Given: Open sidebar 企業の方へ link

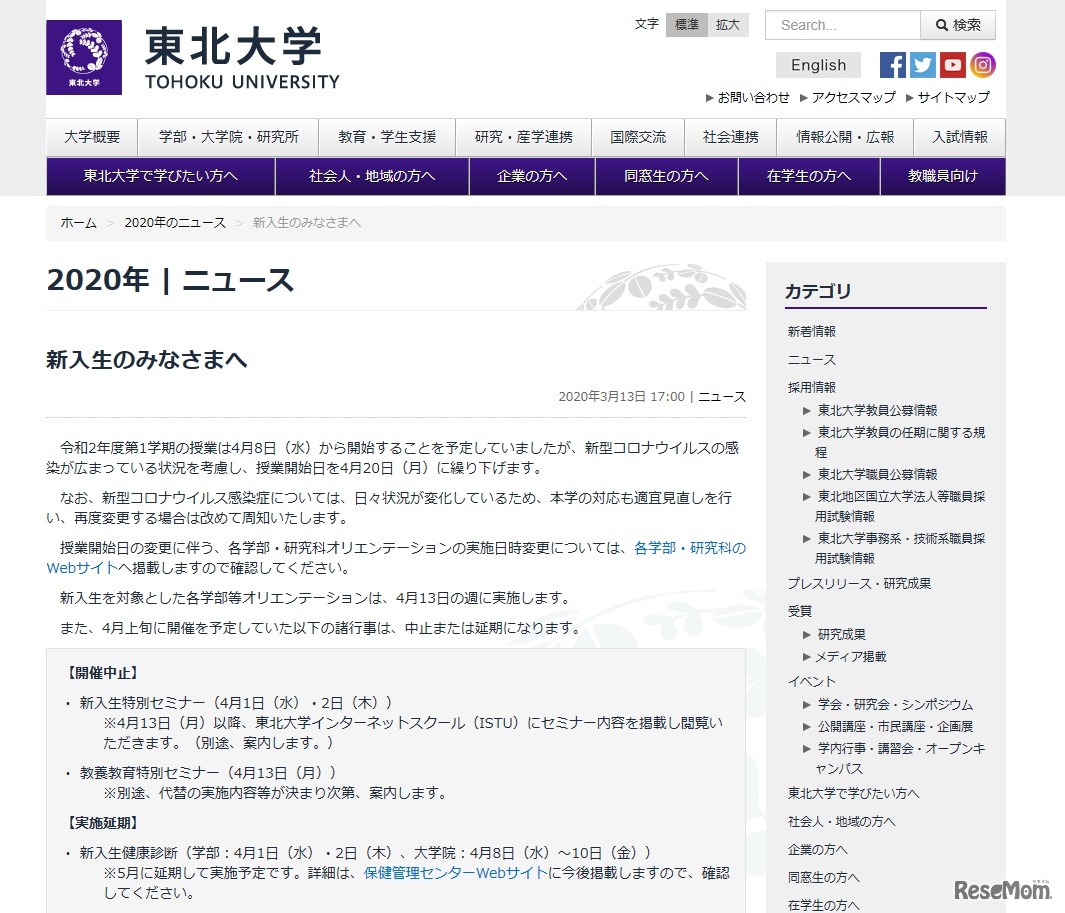Looking at the screenshot, I should click(817, 850).
